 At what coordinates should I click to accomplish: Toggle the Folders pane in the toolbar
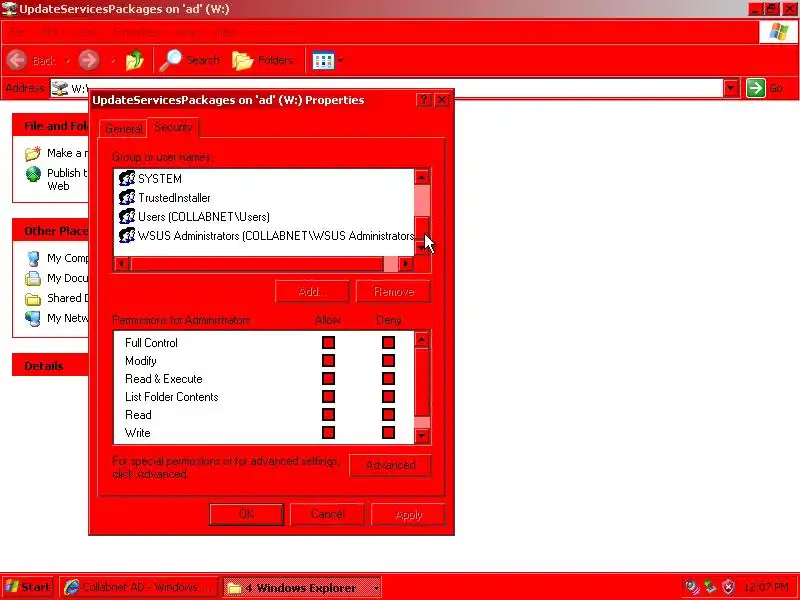pos(263,60)
